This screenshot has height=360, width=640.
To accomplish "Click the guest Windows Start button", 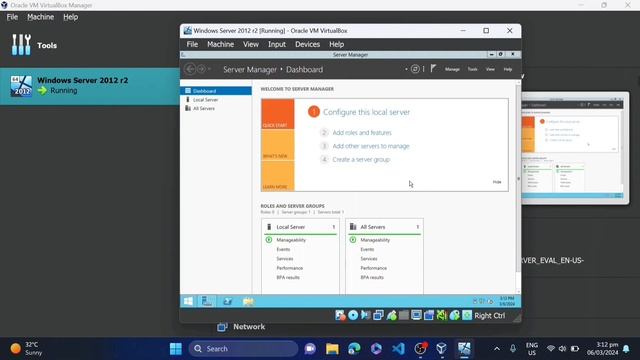I will tap(188, 302).
